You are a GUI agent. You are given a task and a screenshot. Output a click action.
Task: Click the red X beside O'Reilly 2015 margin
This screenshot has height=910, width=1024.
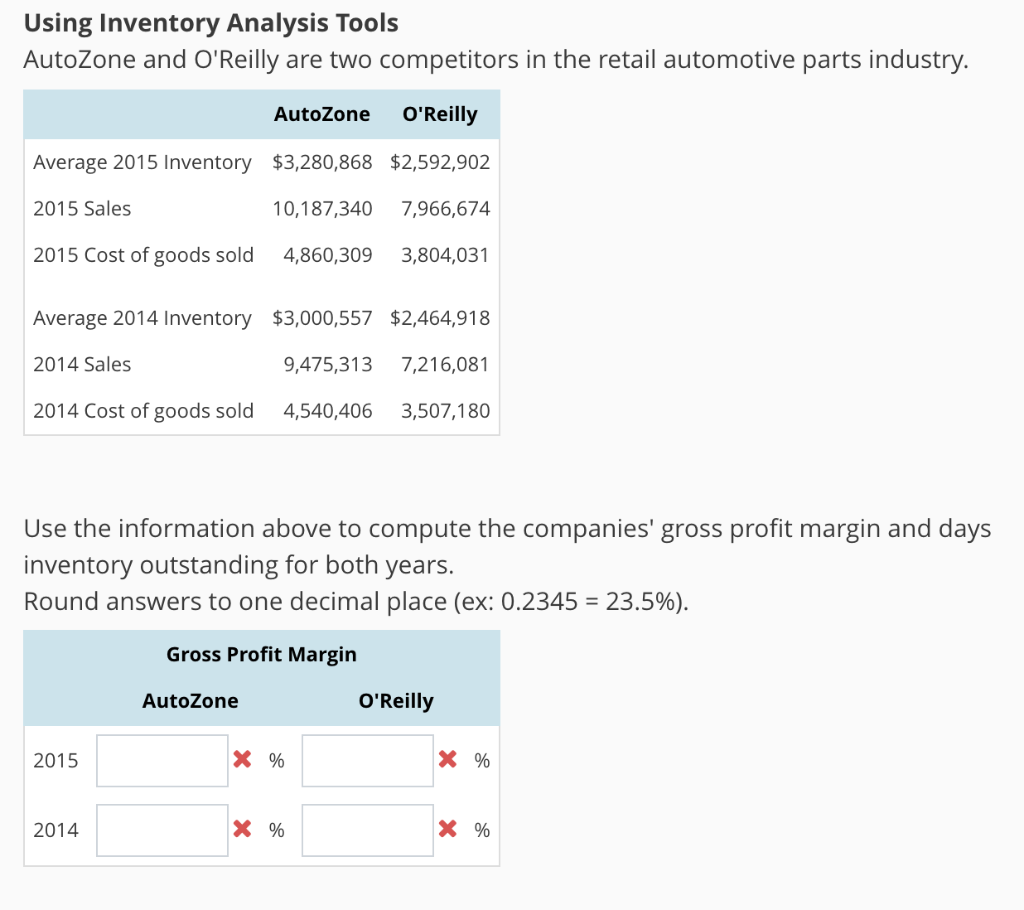click(448, 760)
